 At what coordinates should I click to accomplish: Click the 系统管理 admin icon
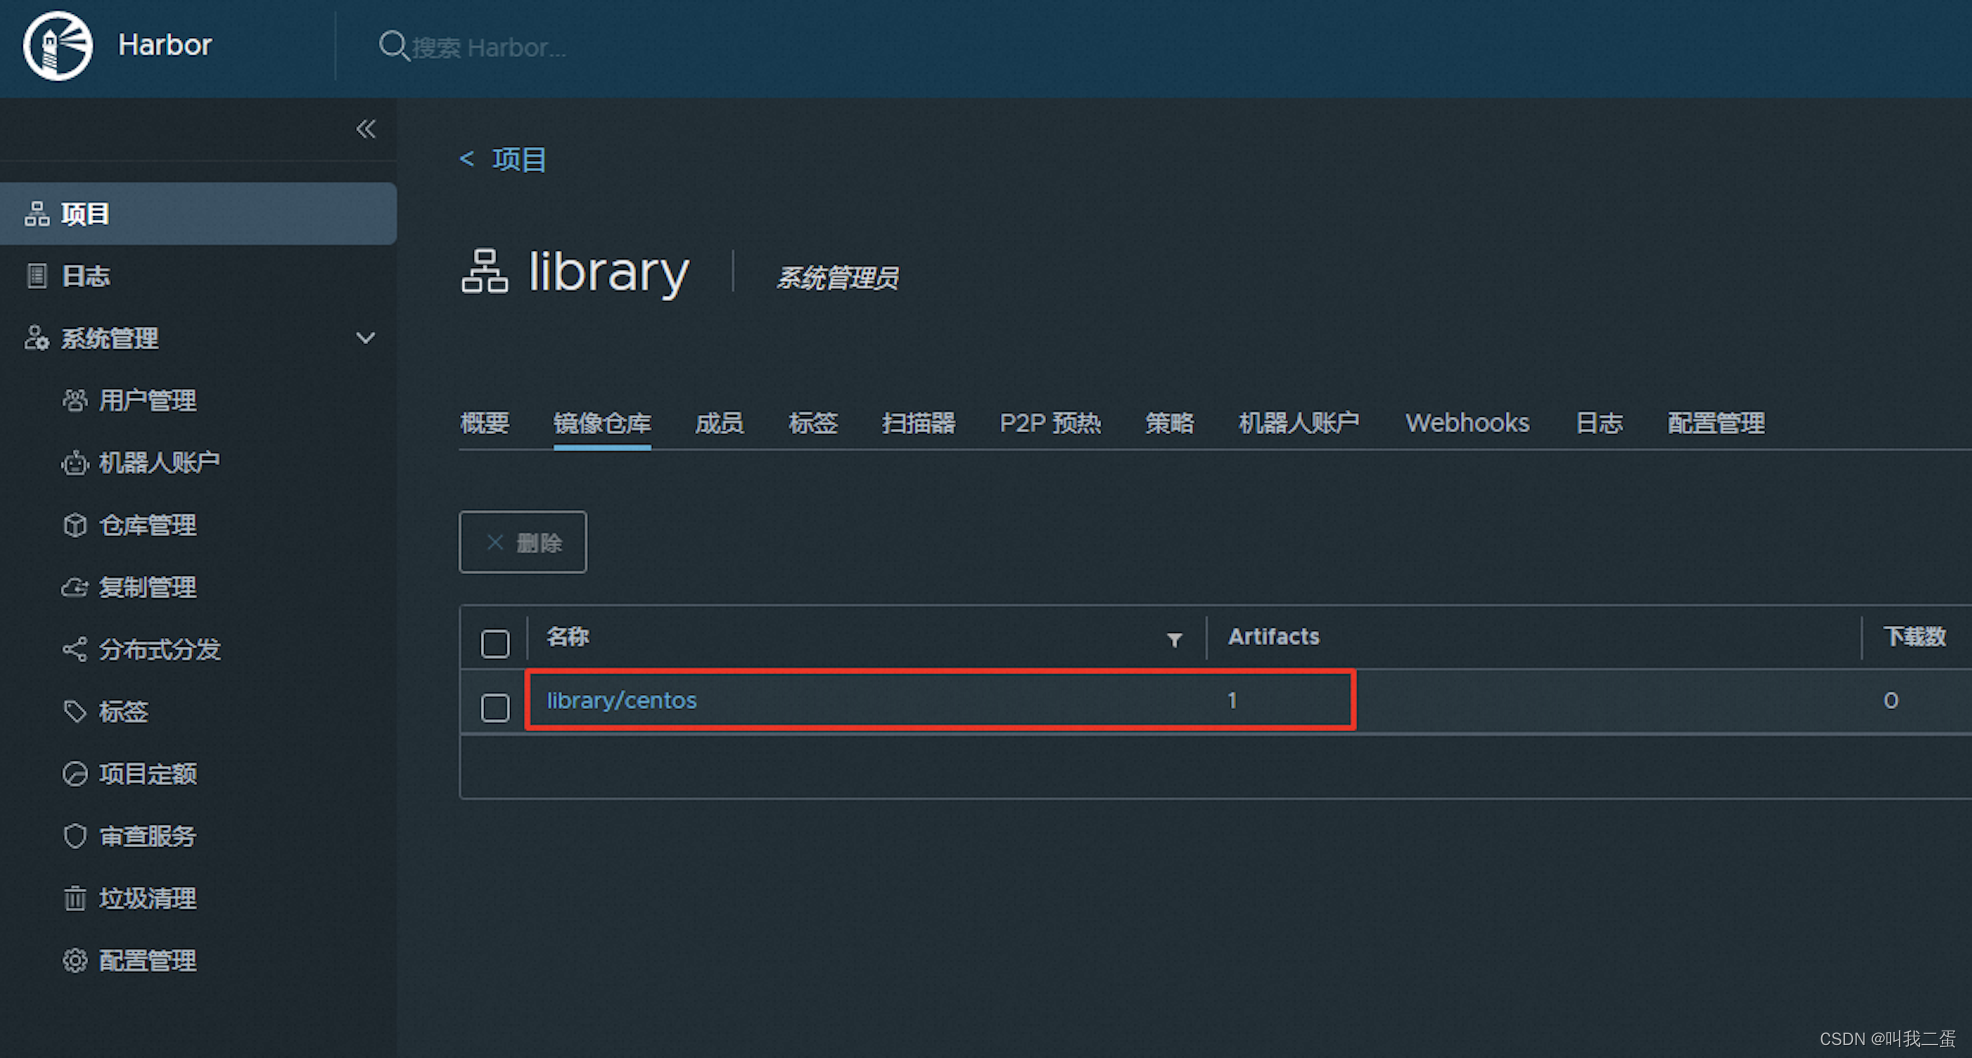37,338
